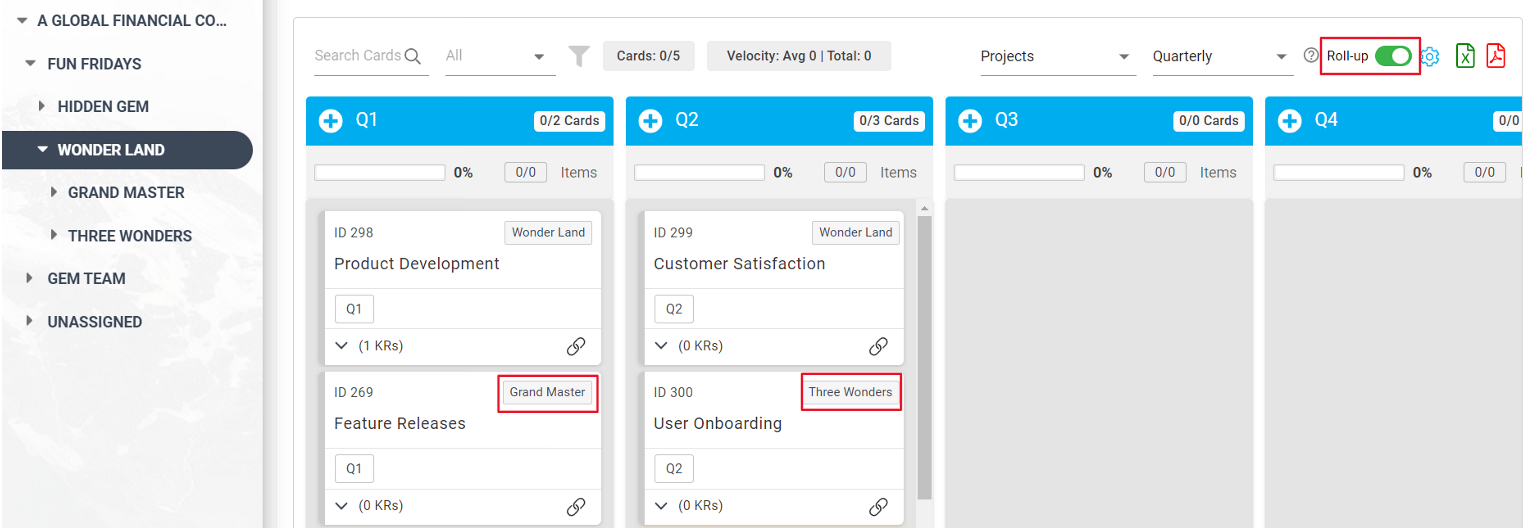Turn off the Roll-up toggle
Viewport: 1525px width, 528px height.
coord(1393,56)
